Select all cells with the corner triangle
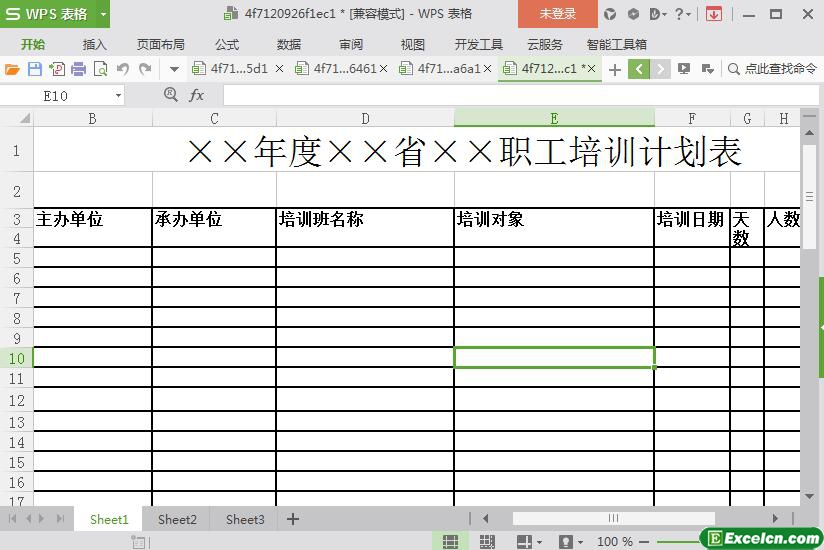Screen dimensions: 824x550 (x=24, y=118)
